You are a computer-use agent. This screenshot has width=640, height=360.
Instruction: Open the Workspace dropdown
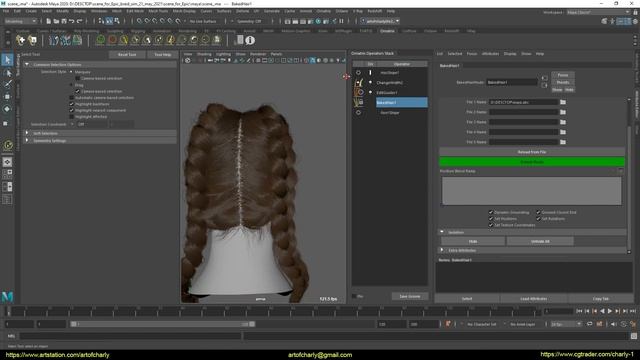coord(598,12)
